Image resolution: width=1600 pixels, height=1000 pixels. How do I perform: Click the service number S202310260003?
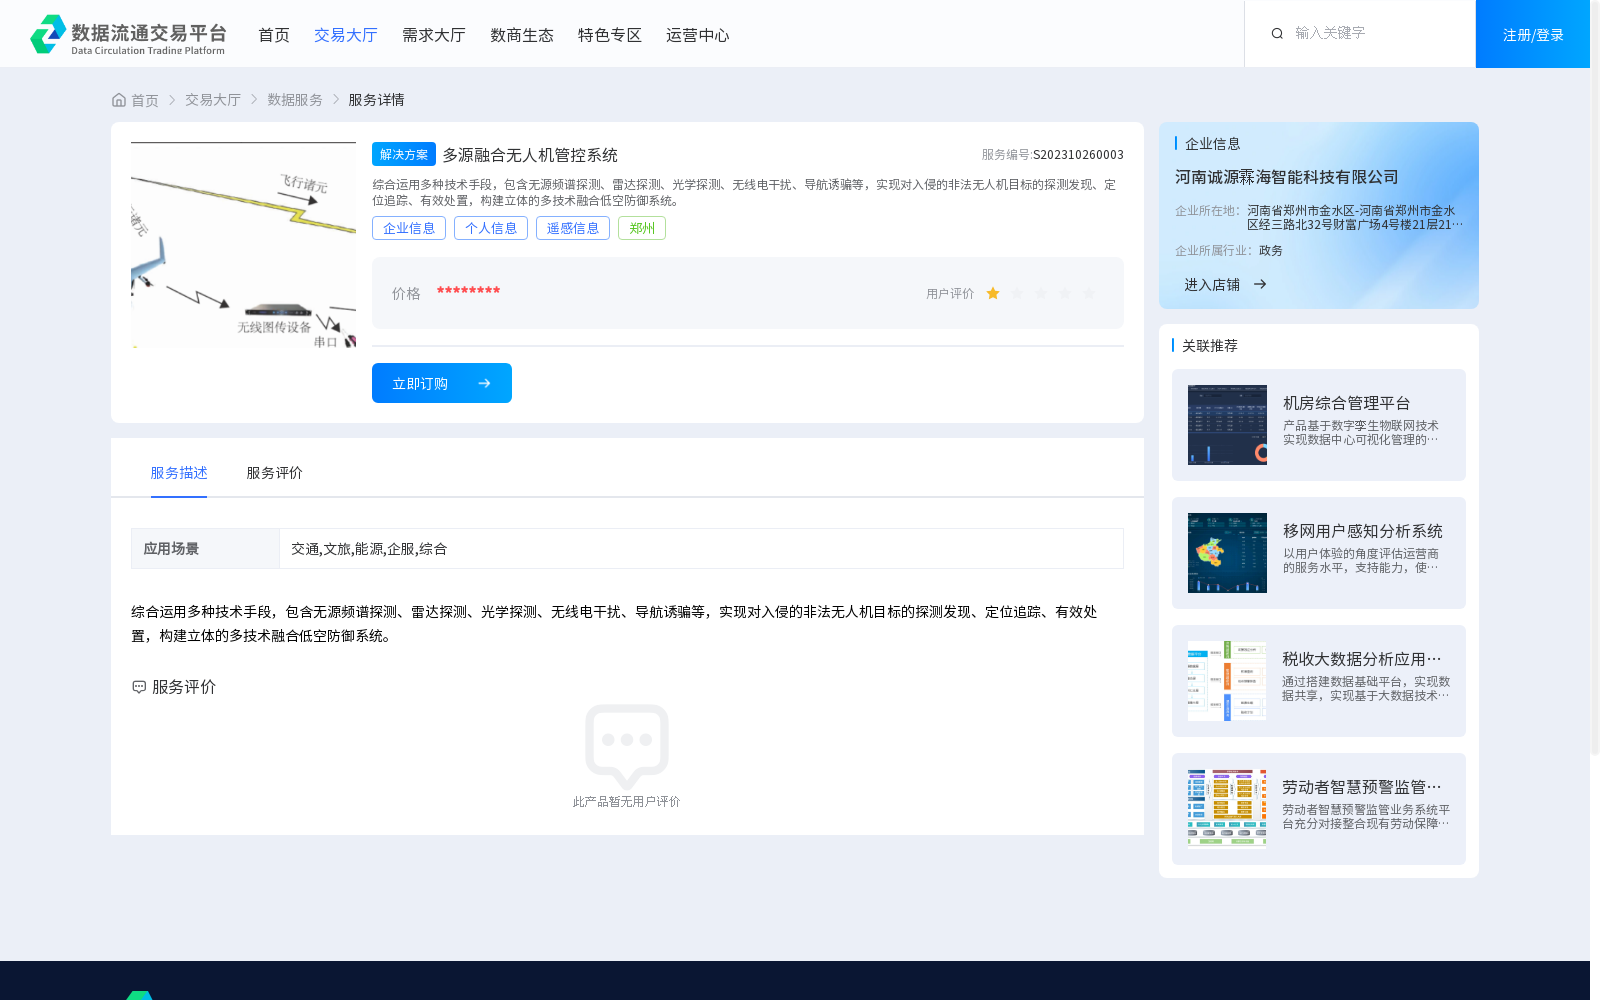coord(1078,155)
